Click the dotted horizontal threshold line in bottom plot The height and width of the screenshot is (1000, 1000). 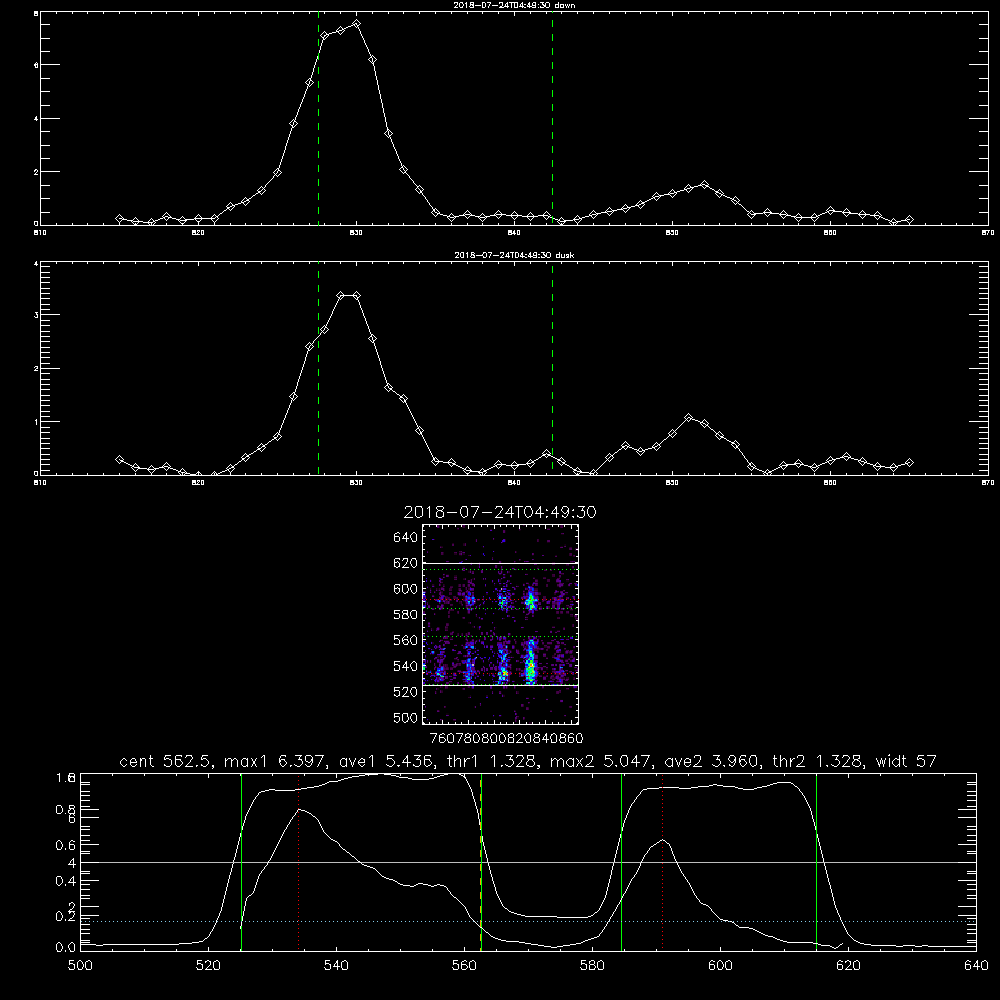[528, 922]
